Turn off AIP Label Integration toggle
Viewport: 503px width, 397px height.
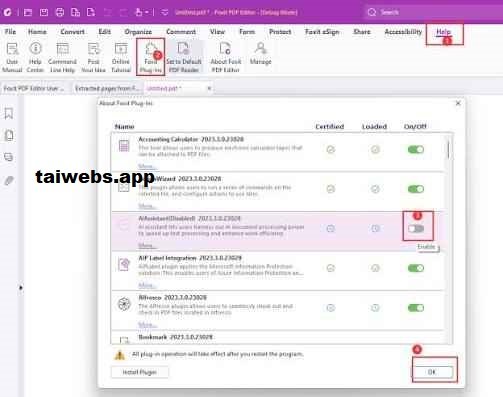click(x=416, y=268)
